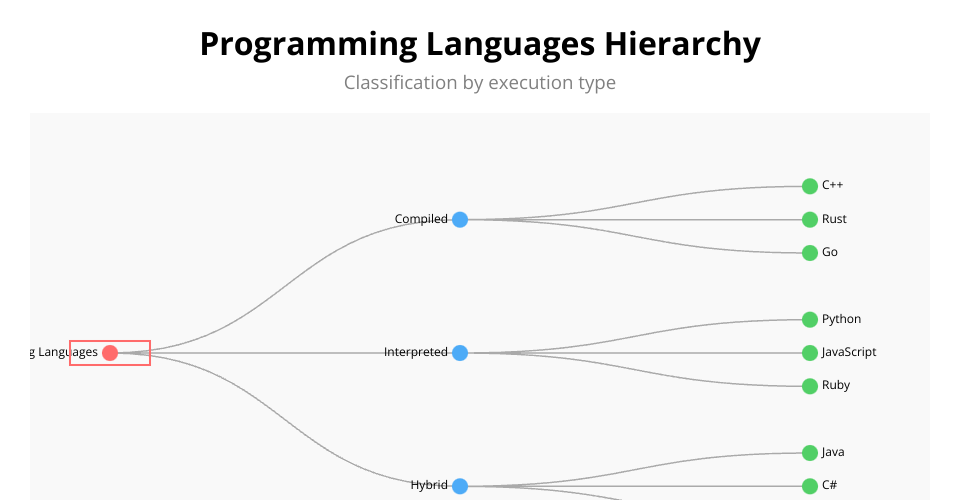Click the Programming Languages Hierarchy title
Viewport: 960px width, 500px height.
click(480, 45)
